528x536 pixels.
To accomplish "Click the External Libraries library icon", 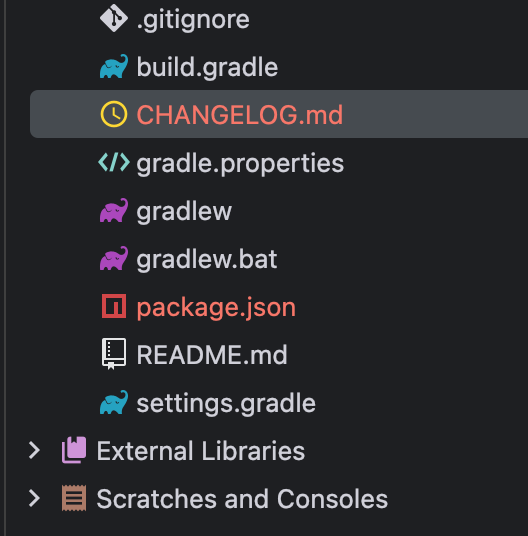I will click(x=74, y=450).
